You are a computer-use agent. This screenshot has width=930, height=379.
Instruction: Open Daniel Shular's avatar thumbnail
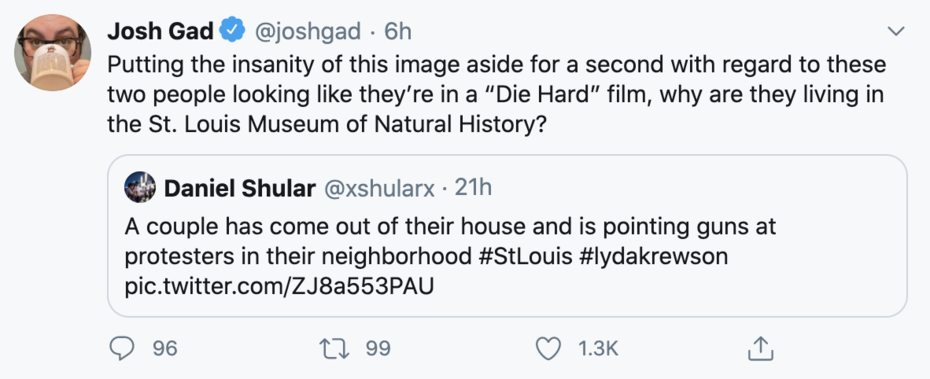pos(140,187)
